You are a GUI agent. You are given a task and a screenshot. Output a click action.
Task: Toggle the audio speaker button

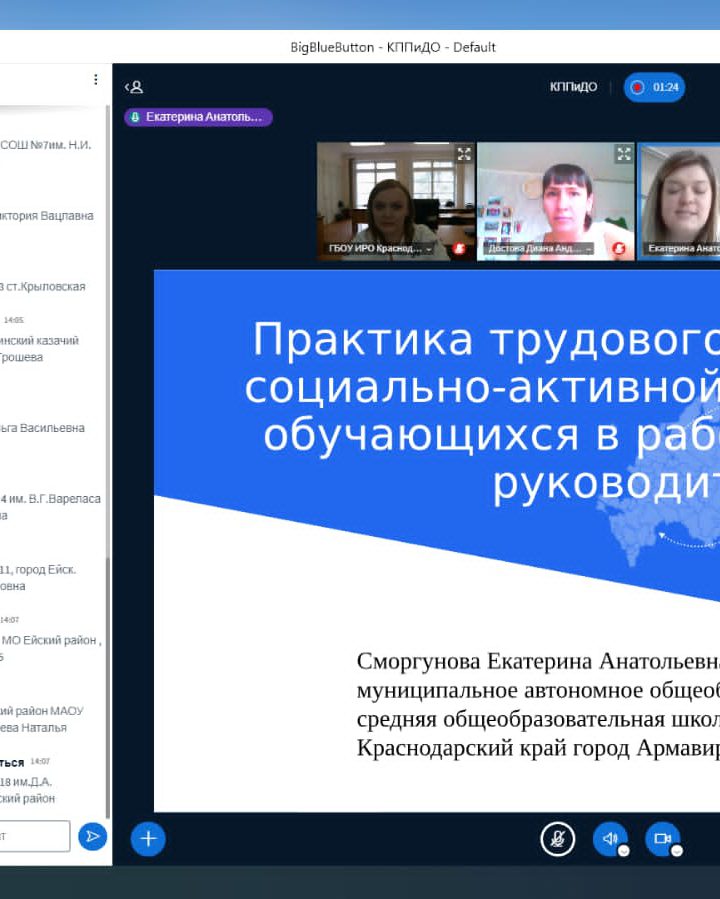(609, 838)
